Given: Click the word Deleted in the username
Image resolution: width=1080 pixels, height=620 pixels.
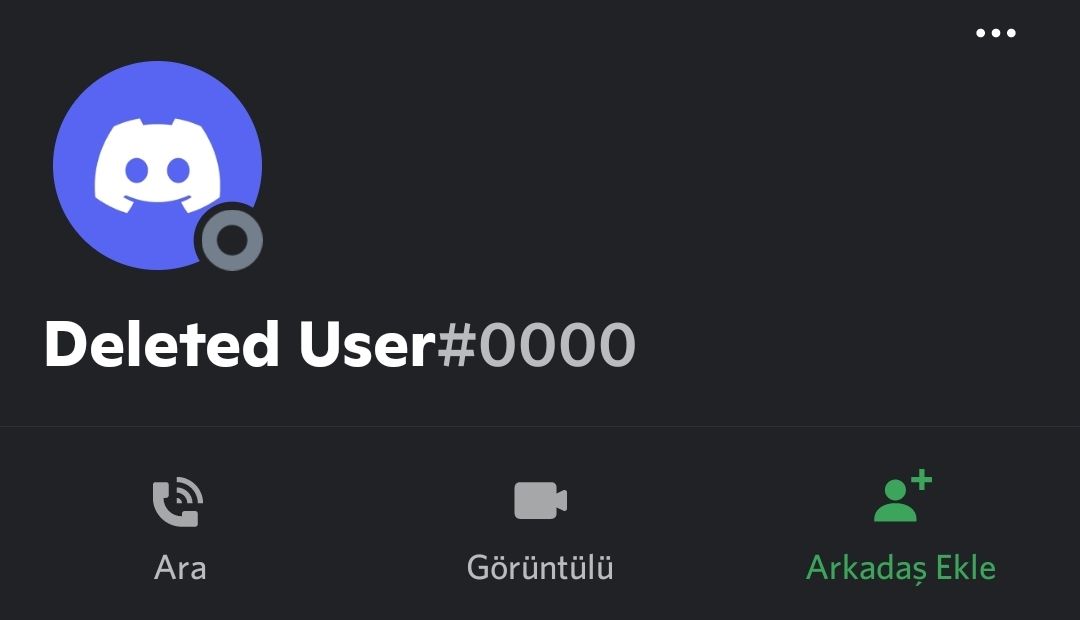Looking at the screenshot, I should [x=162, y=344].
